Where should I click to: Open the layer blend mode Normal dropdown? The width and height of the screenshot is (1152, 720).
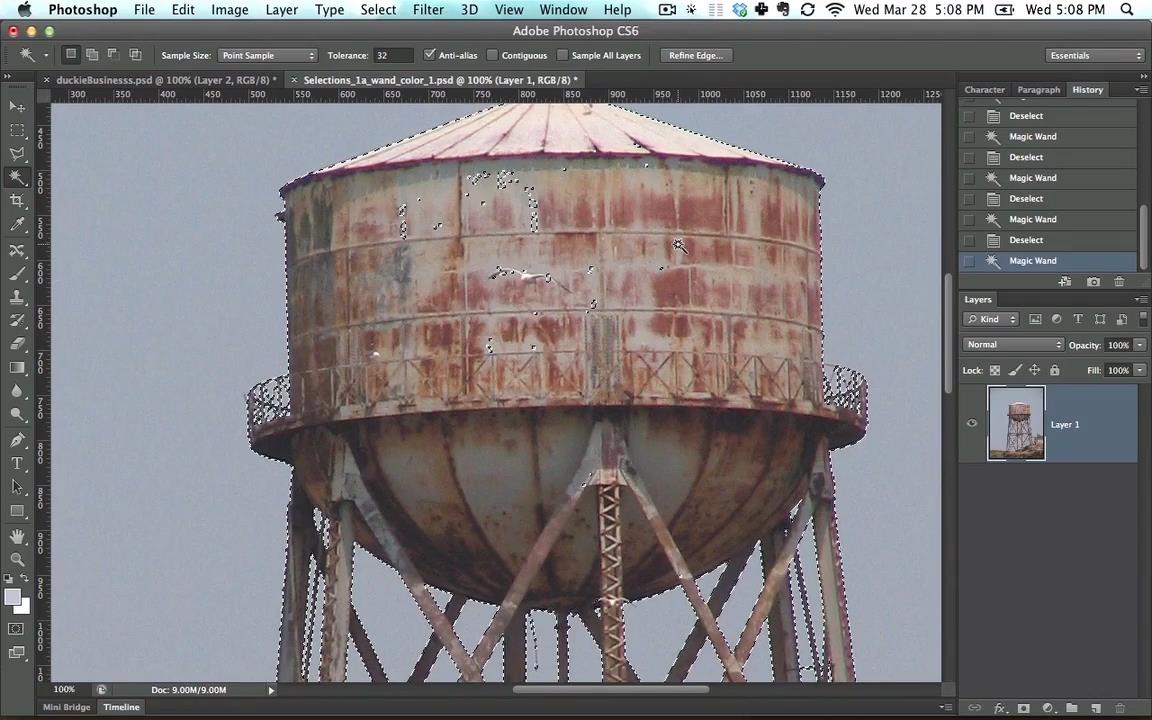coord(1012,345)
